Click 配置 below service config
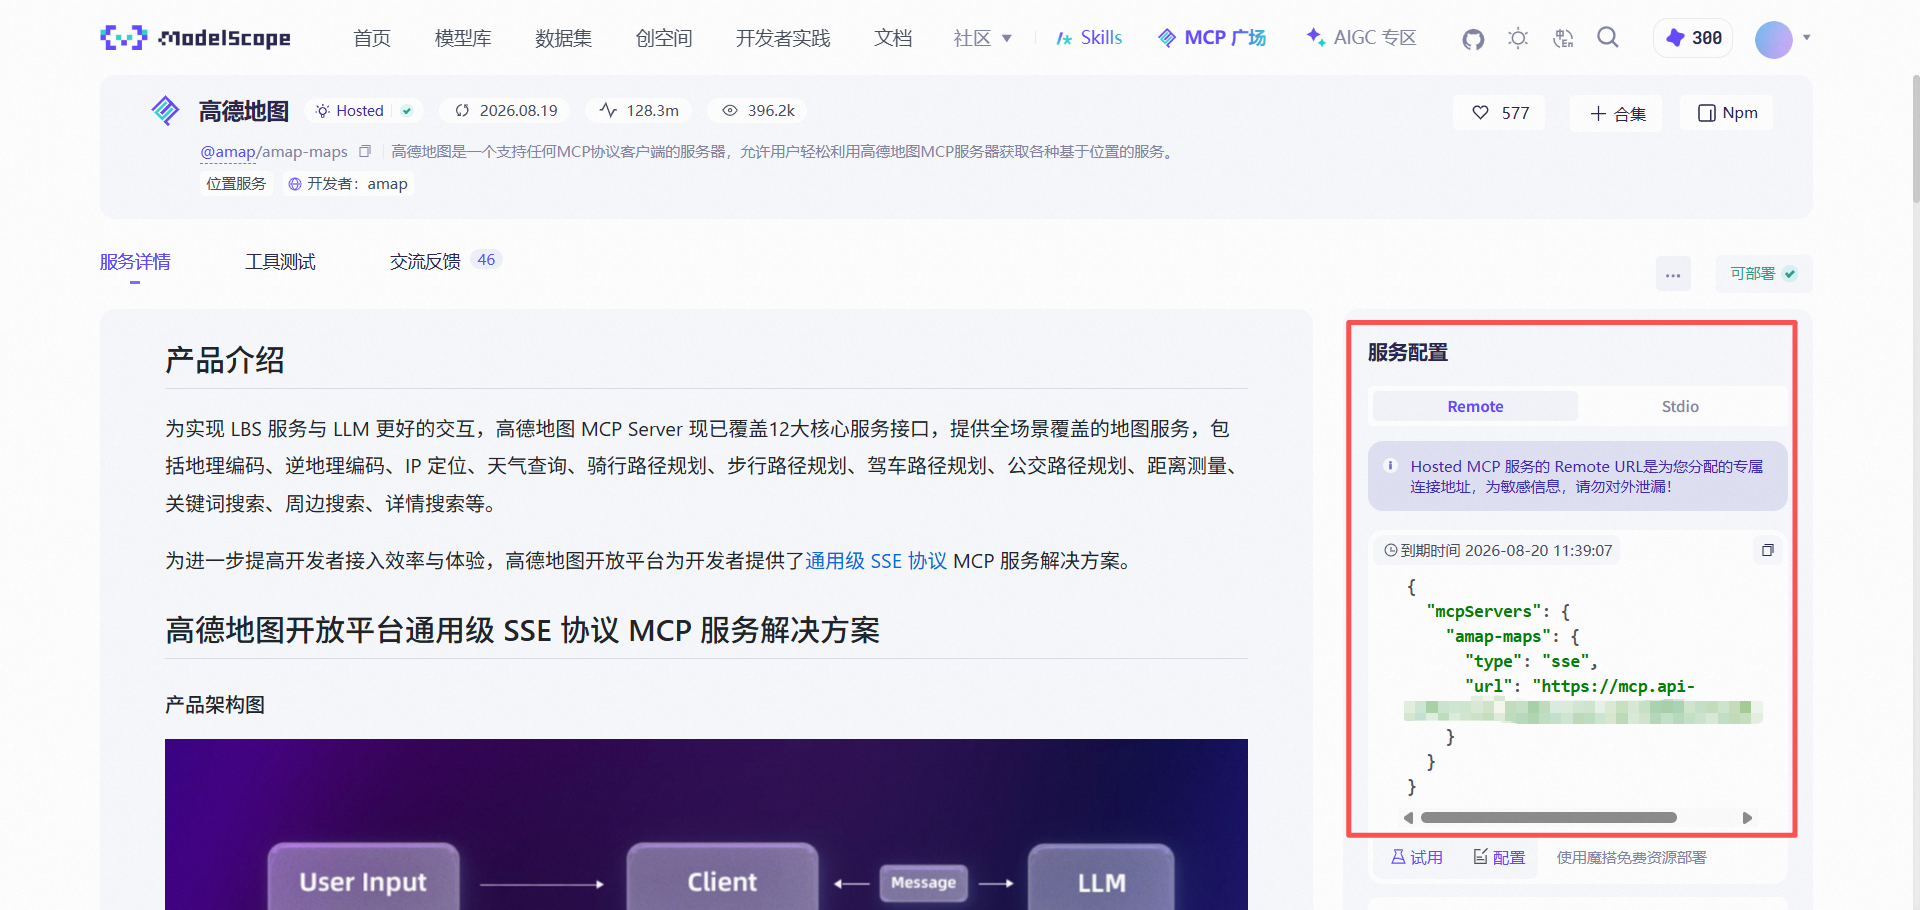This screenshot has width=1920, height=910. pos(1499,857)
